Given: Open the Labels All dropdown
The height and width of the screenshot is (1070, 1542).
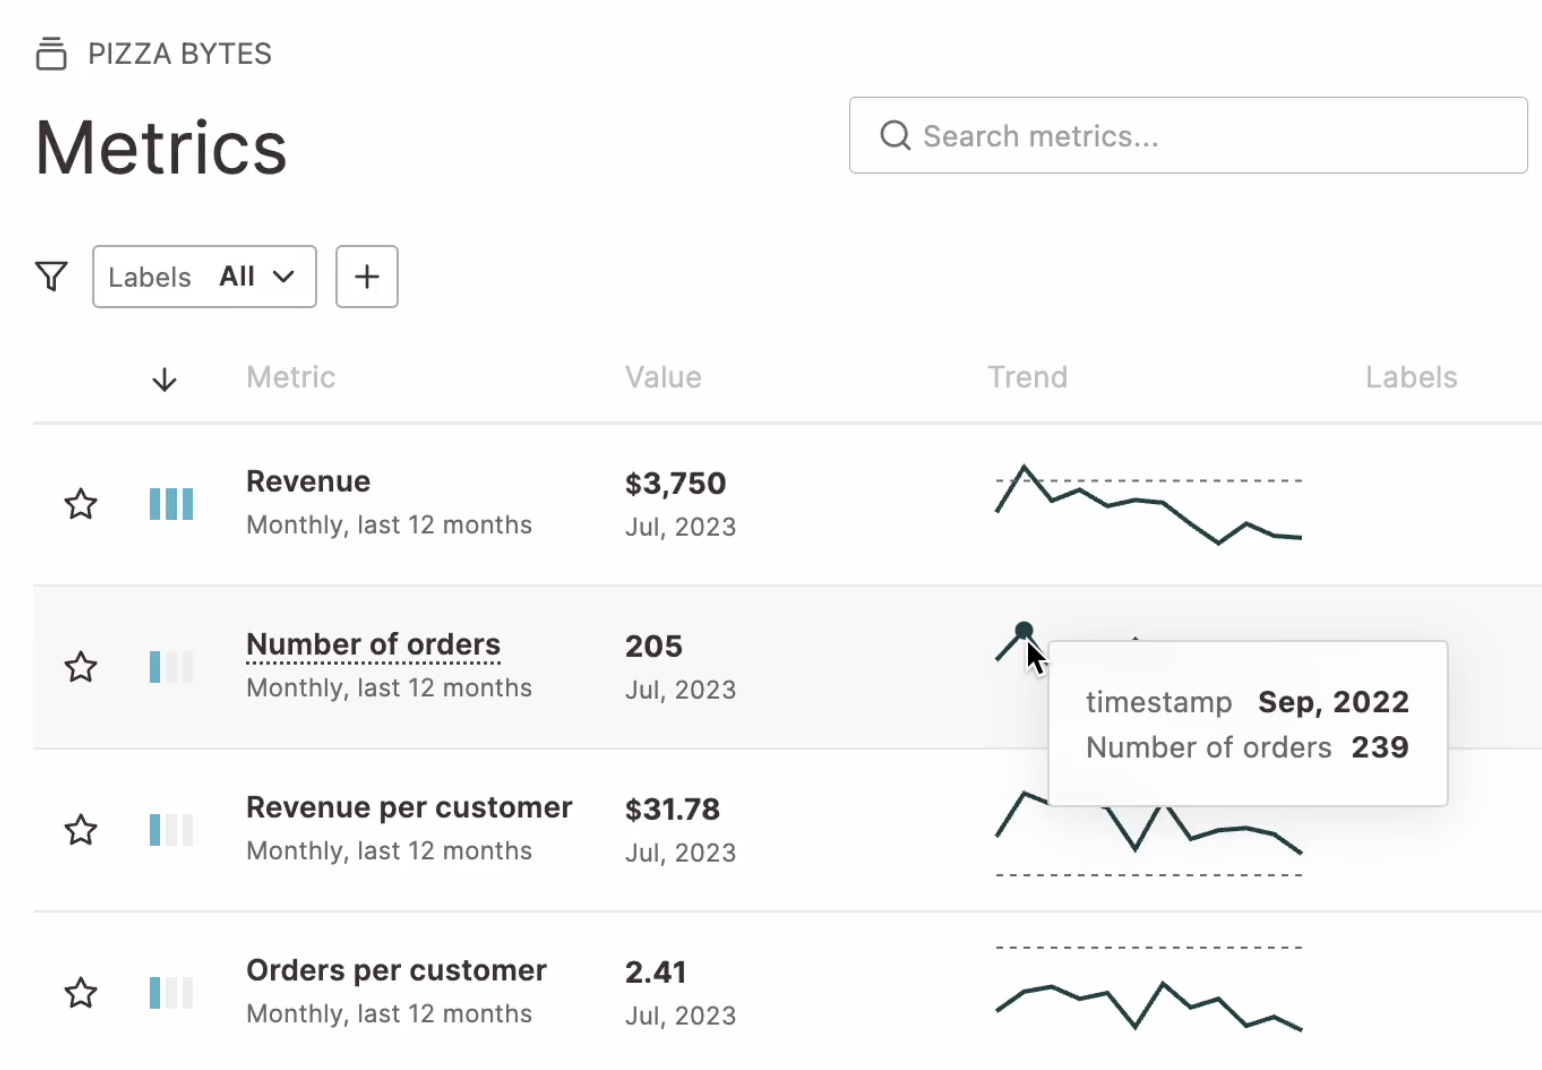Looking at the screenshot, I should 205,277.
